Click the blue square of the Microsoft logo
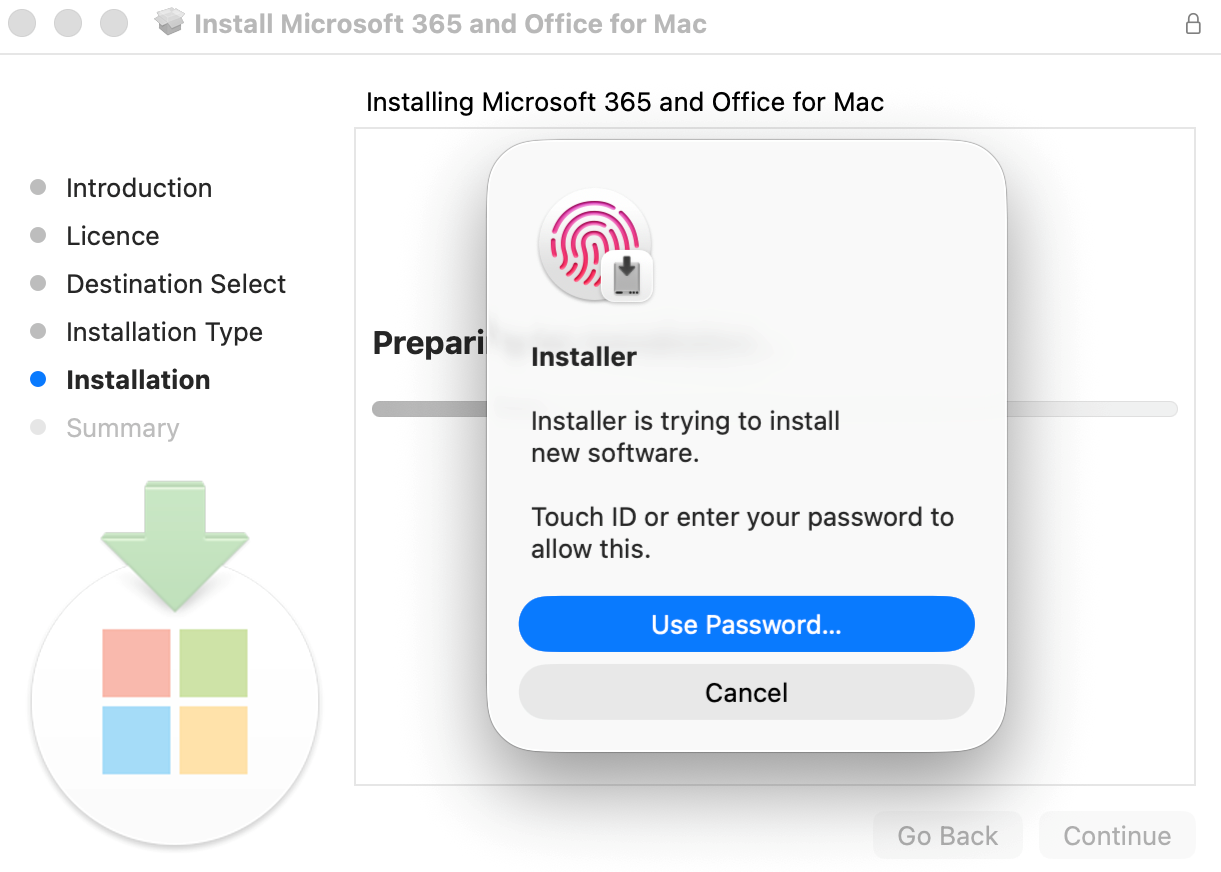 click(x=136, y=740)
